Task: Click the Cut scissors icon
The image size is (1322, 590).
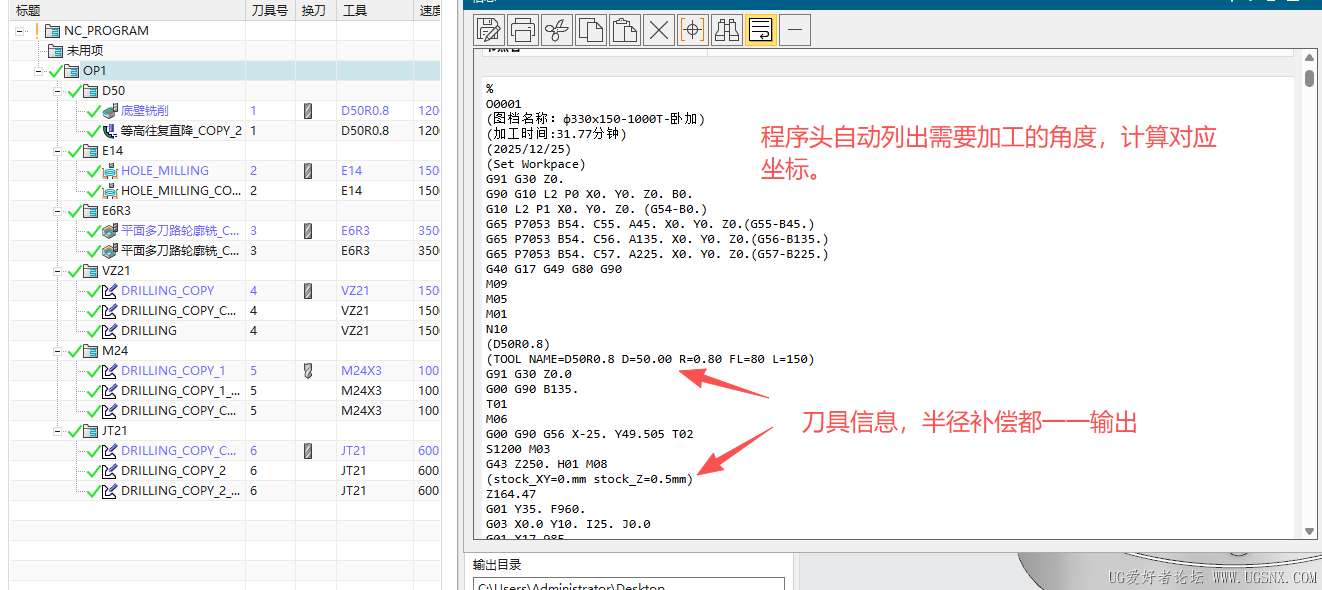Action: click(x=556, y=30)
